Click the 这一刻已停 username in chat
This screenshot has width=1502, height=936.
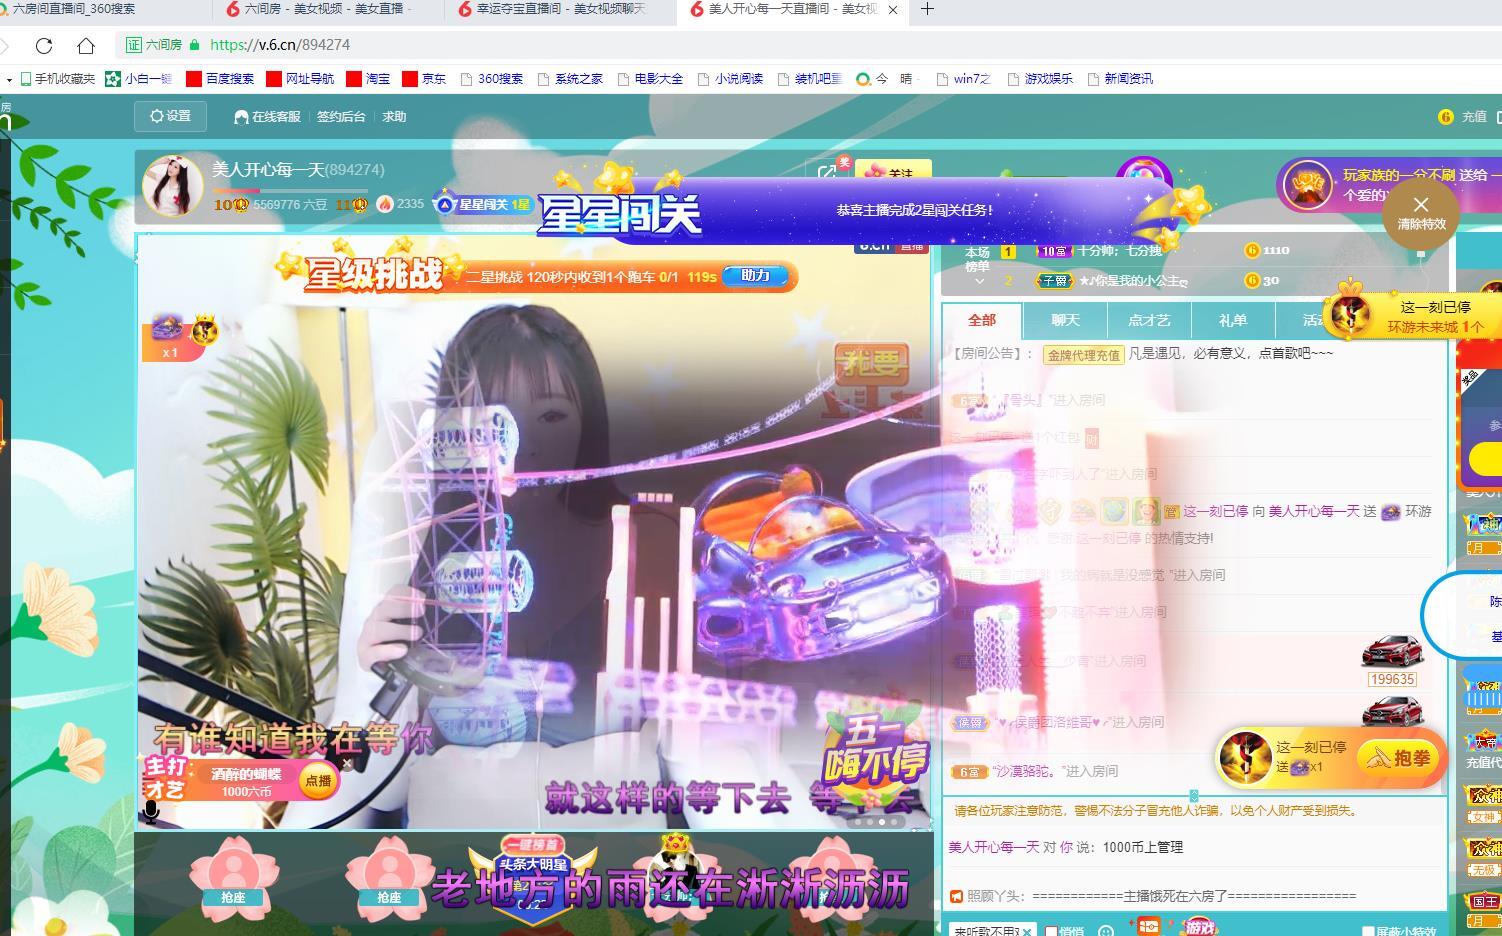click(x=1215, y=511)
